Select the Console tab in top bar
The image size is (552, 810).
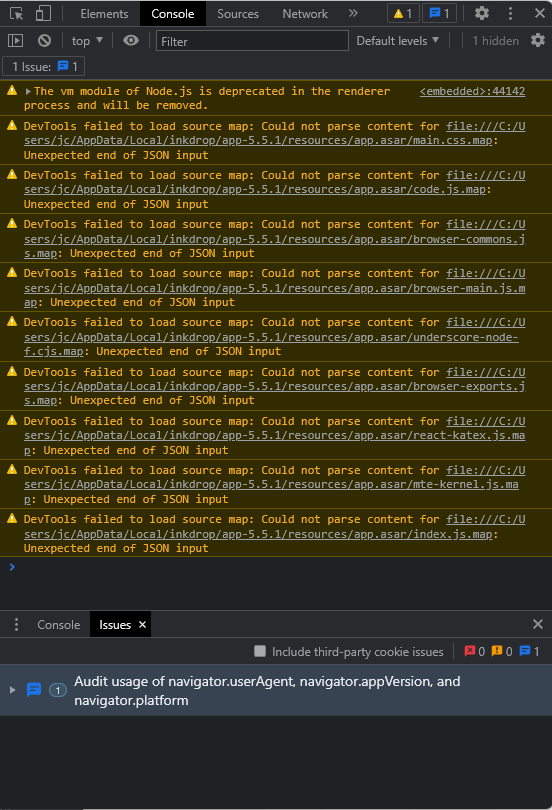[172, 14]
